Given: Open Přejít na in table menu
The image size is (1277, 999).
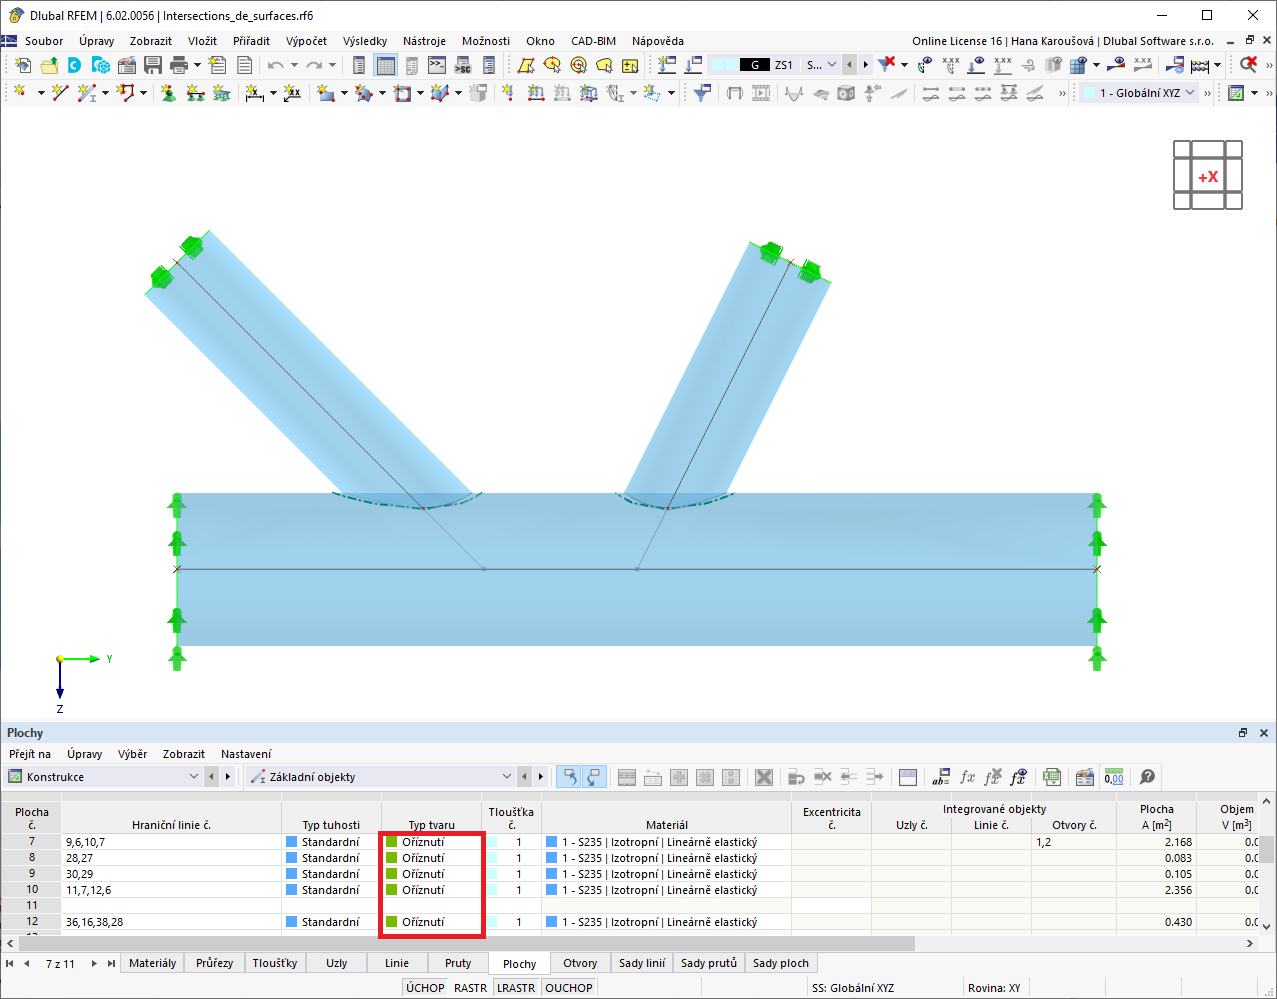Looking at the screenshot, I should [30, 754].
